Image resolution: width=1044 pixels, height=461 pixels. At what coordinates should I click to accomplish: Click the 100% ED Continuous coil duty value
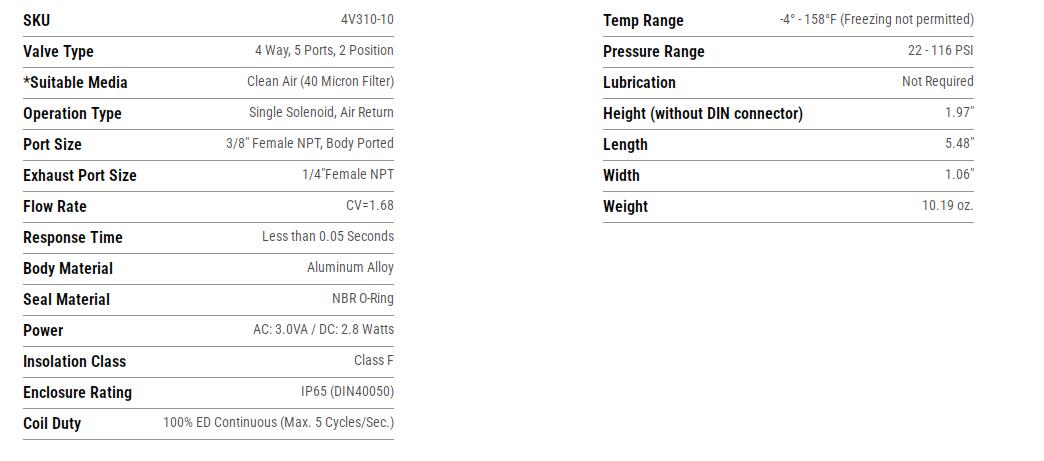click(x=278, y=423)
